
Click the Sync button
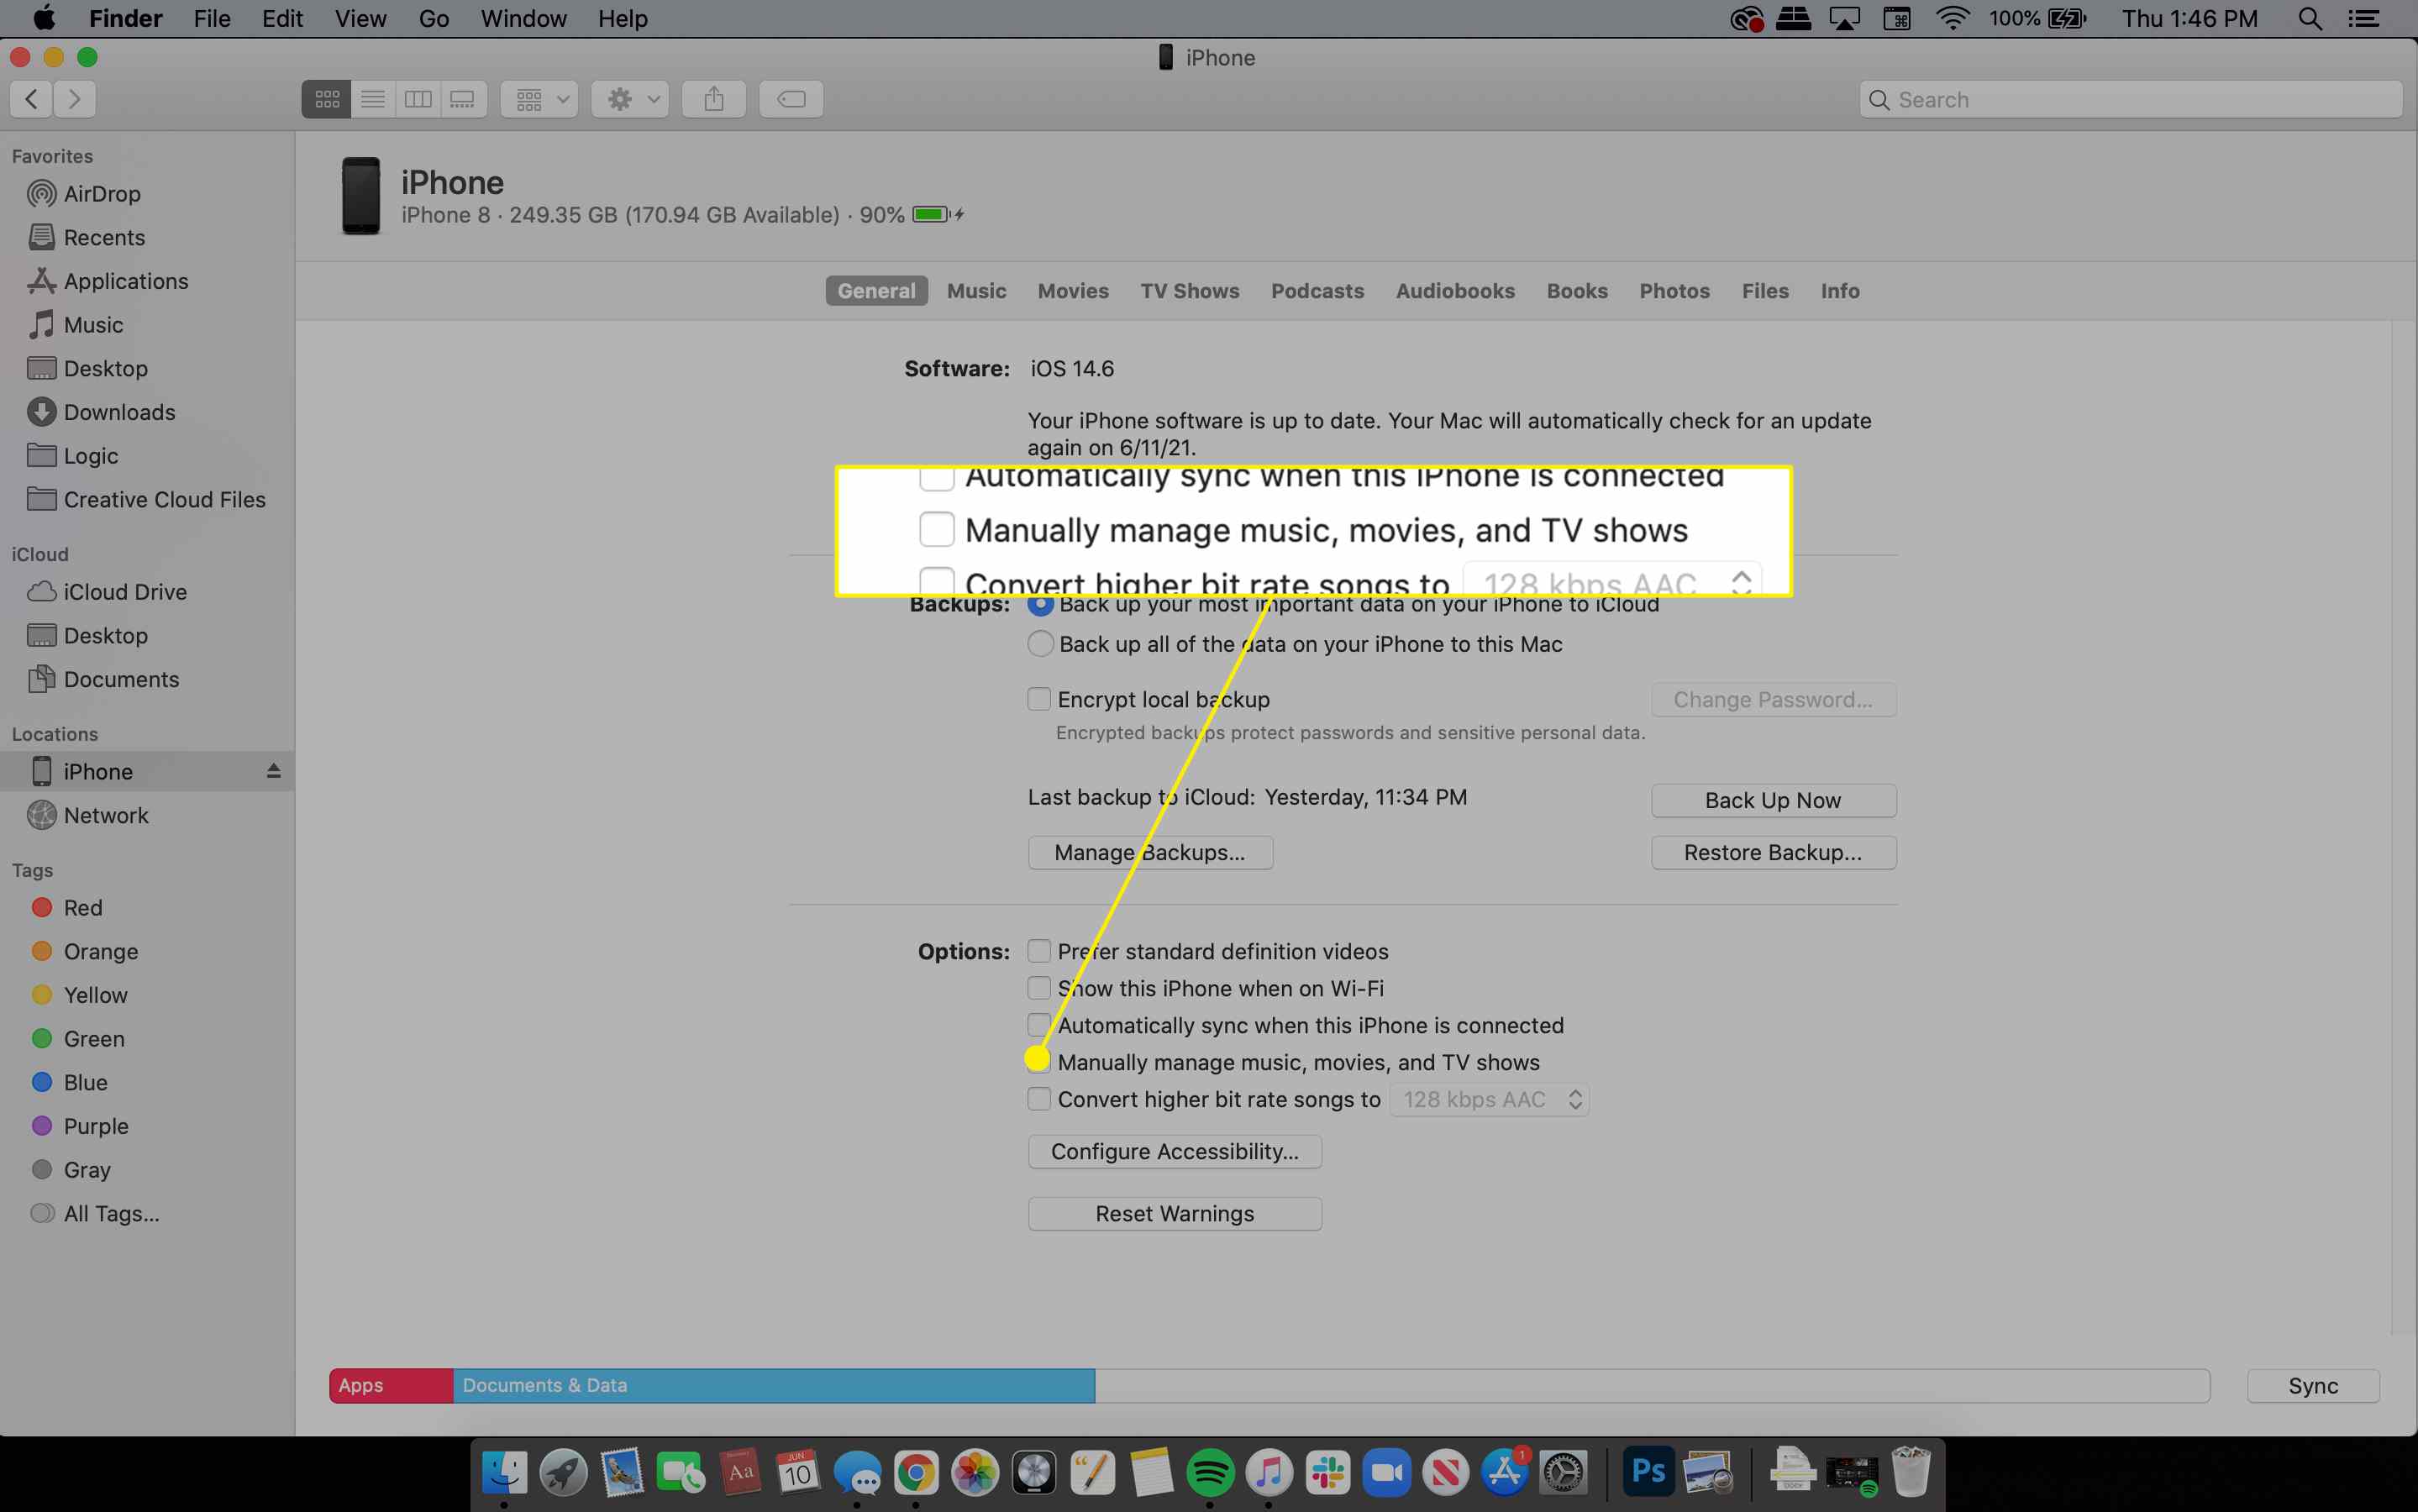[2313, 1386]
